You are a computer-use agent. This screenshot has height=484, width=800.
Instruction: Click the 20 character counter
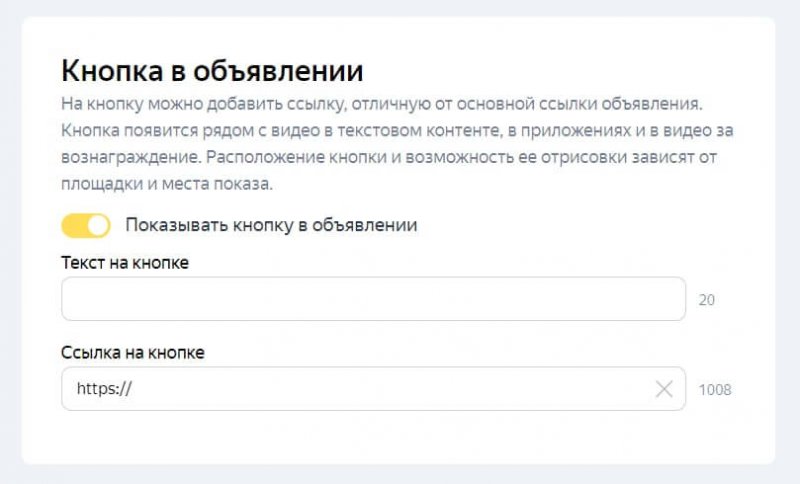(706, 299)
